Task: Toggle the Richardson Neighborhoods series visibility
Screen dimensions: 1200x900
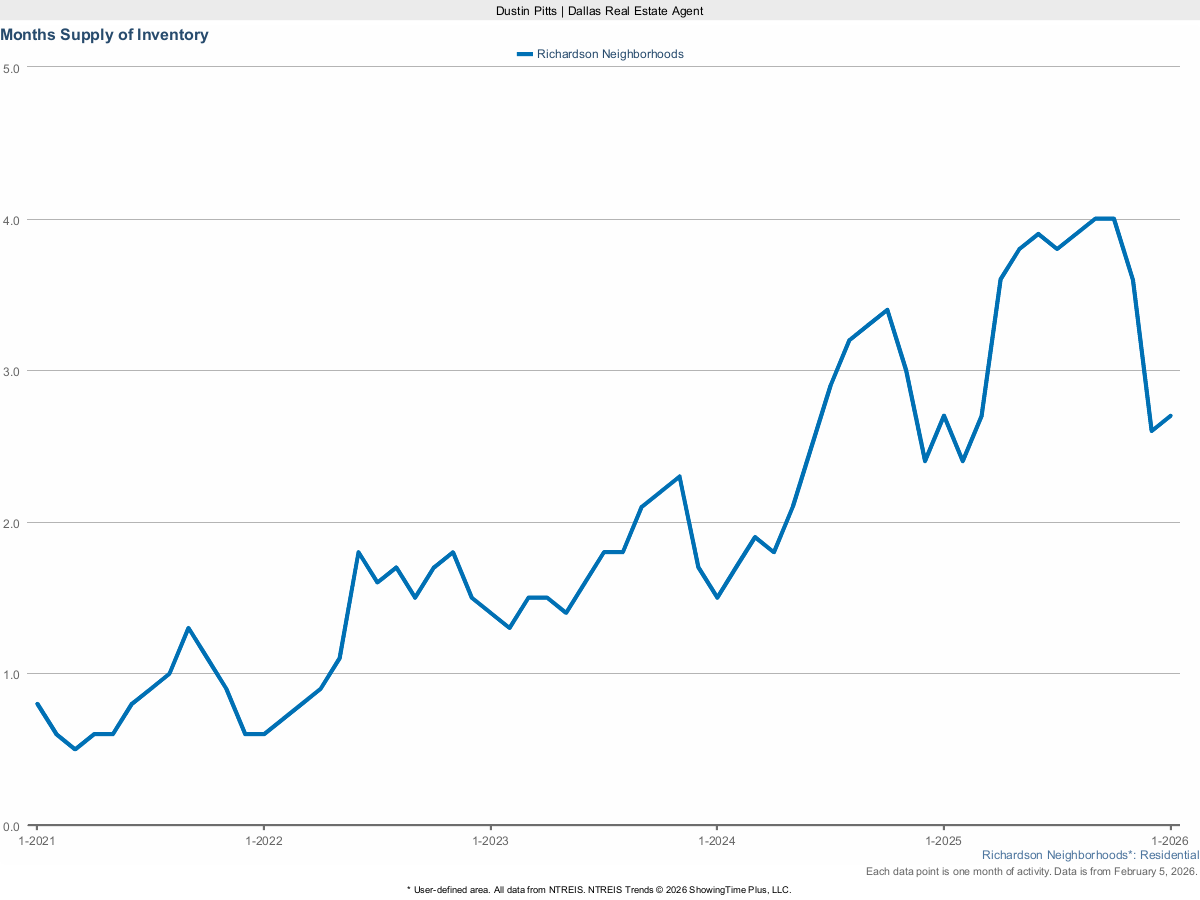Action: pyautogui.click(x=610, y=54)
